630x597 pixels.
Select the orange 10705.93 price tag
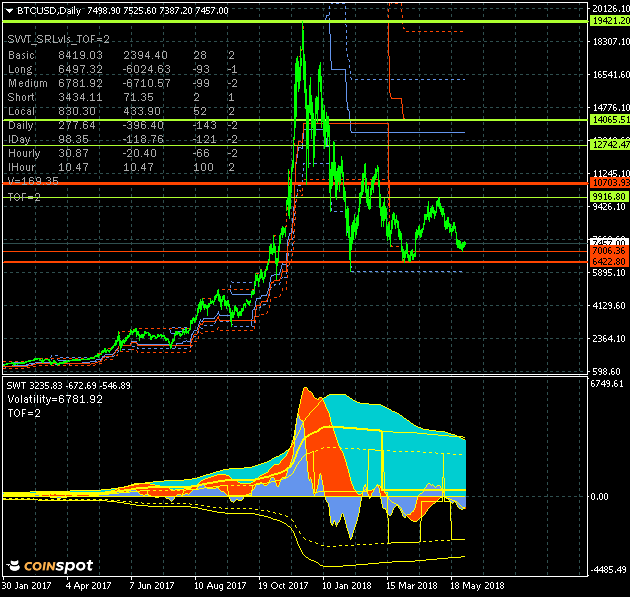608,183
